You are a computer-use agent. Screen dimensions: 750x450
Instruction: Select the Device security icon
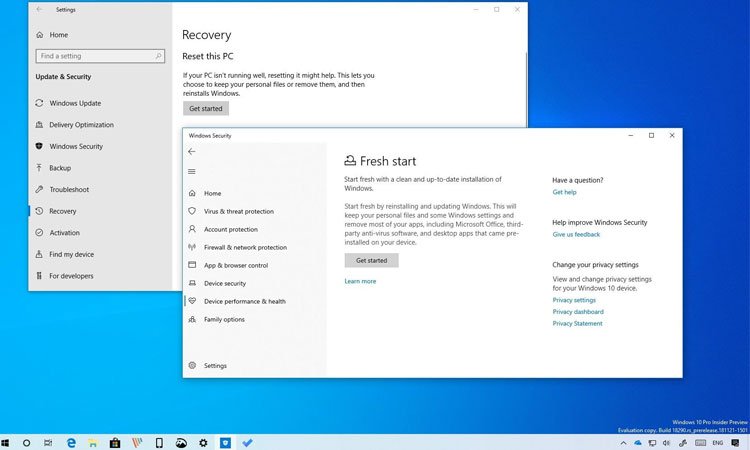click(192, 283)
